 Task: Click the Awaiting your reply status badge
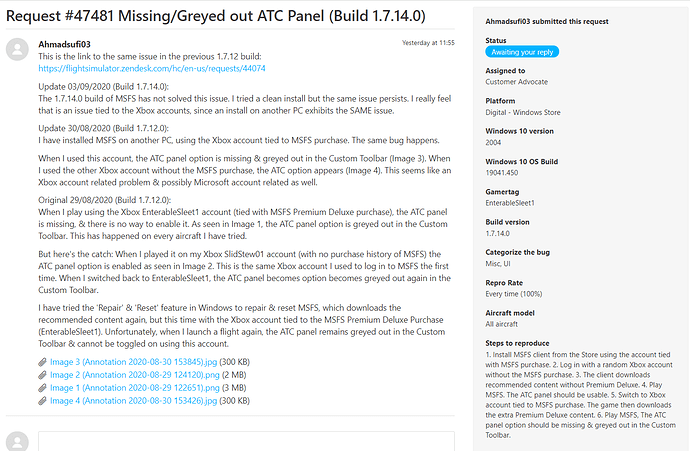tap(522, 52)
